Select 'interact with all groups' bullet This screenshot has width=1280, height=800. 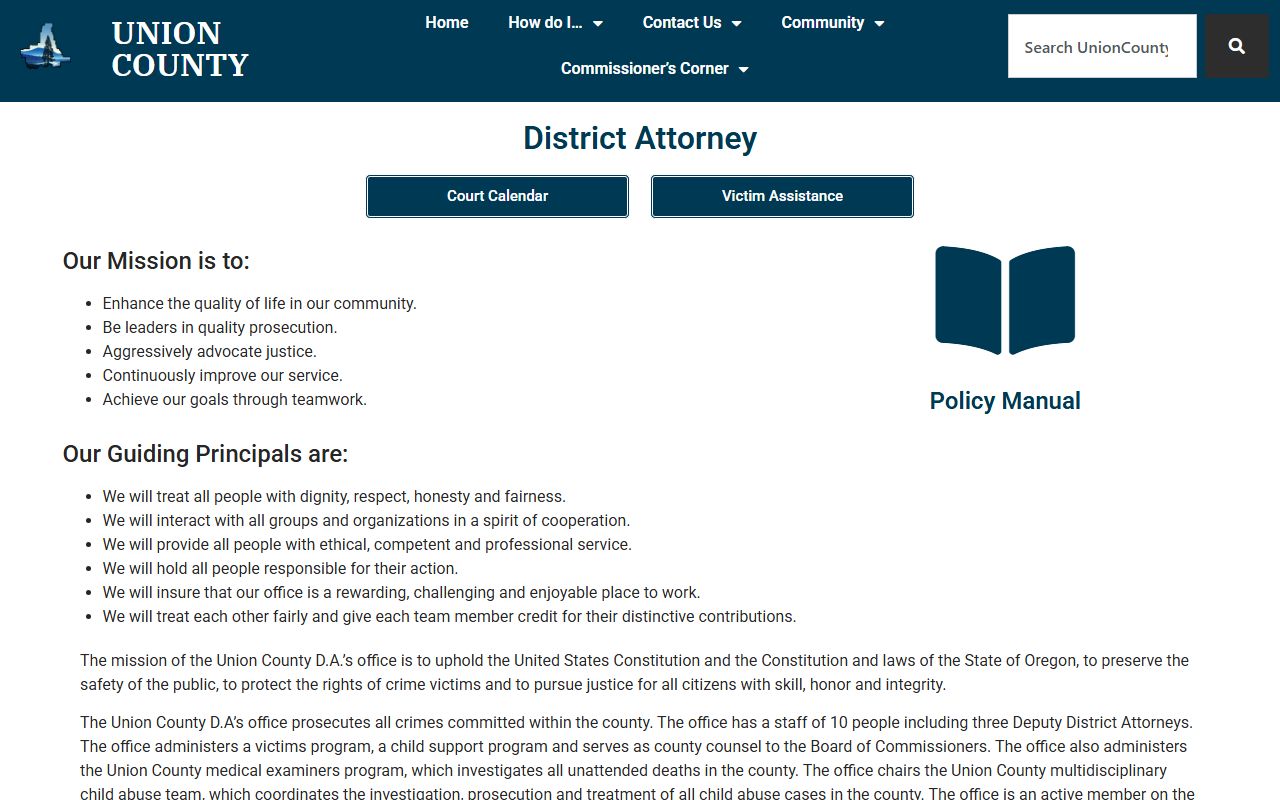(x=366, y=520)
